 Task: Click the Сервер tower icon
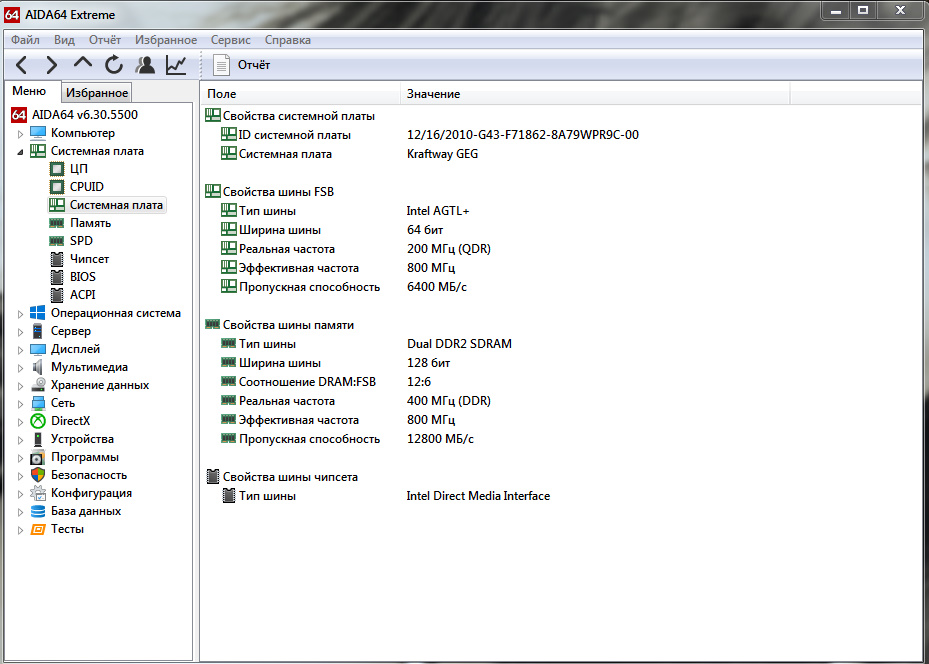point(38,331)
